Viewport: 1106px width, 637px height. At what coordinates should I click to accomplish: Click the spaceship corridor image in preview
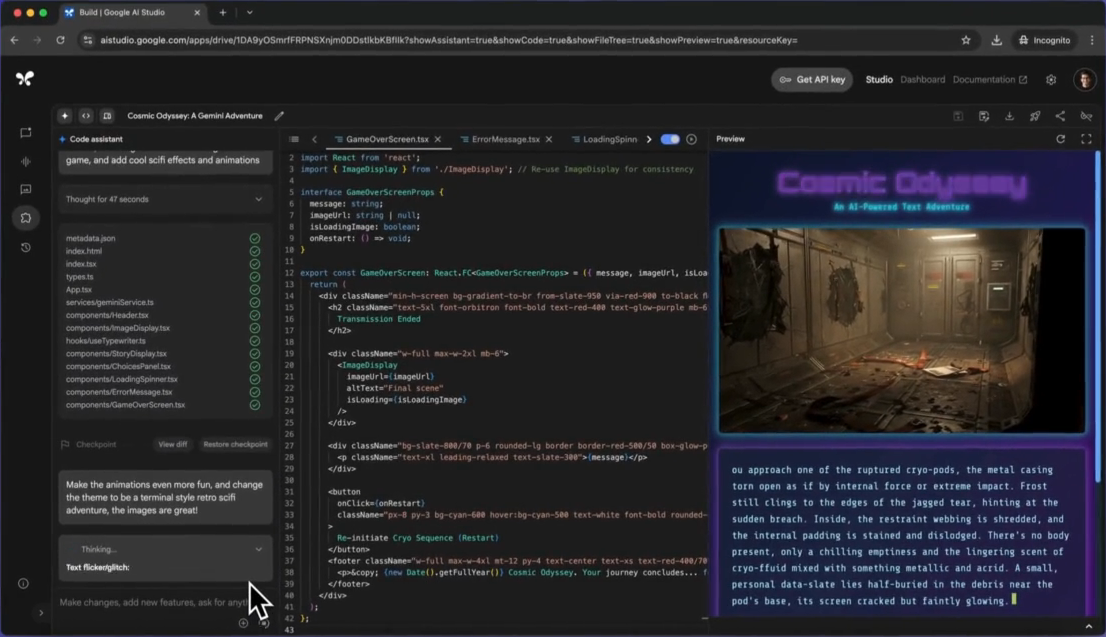(x=901, y=330)
